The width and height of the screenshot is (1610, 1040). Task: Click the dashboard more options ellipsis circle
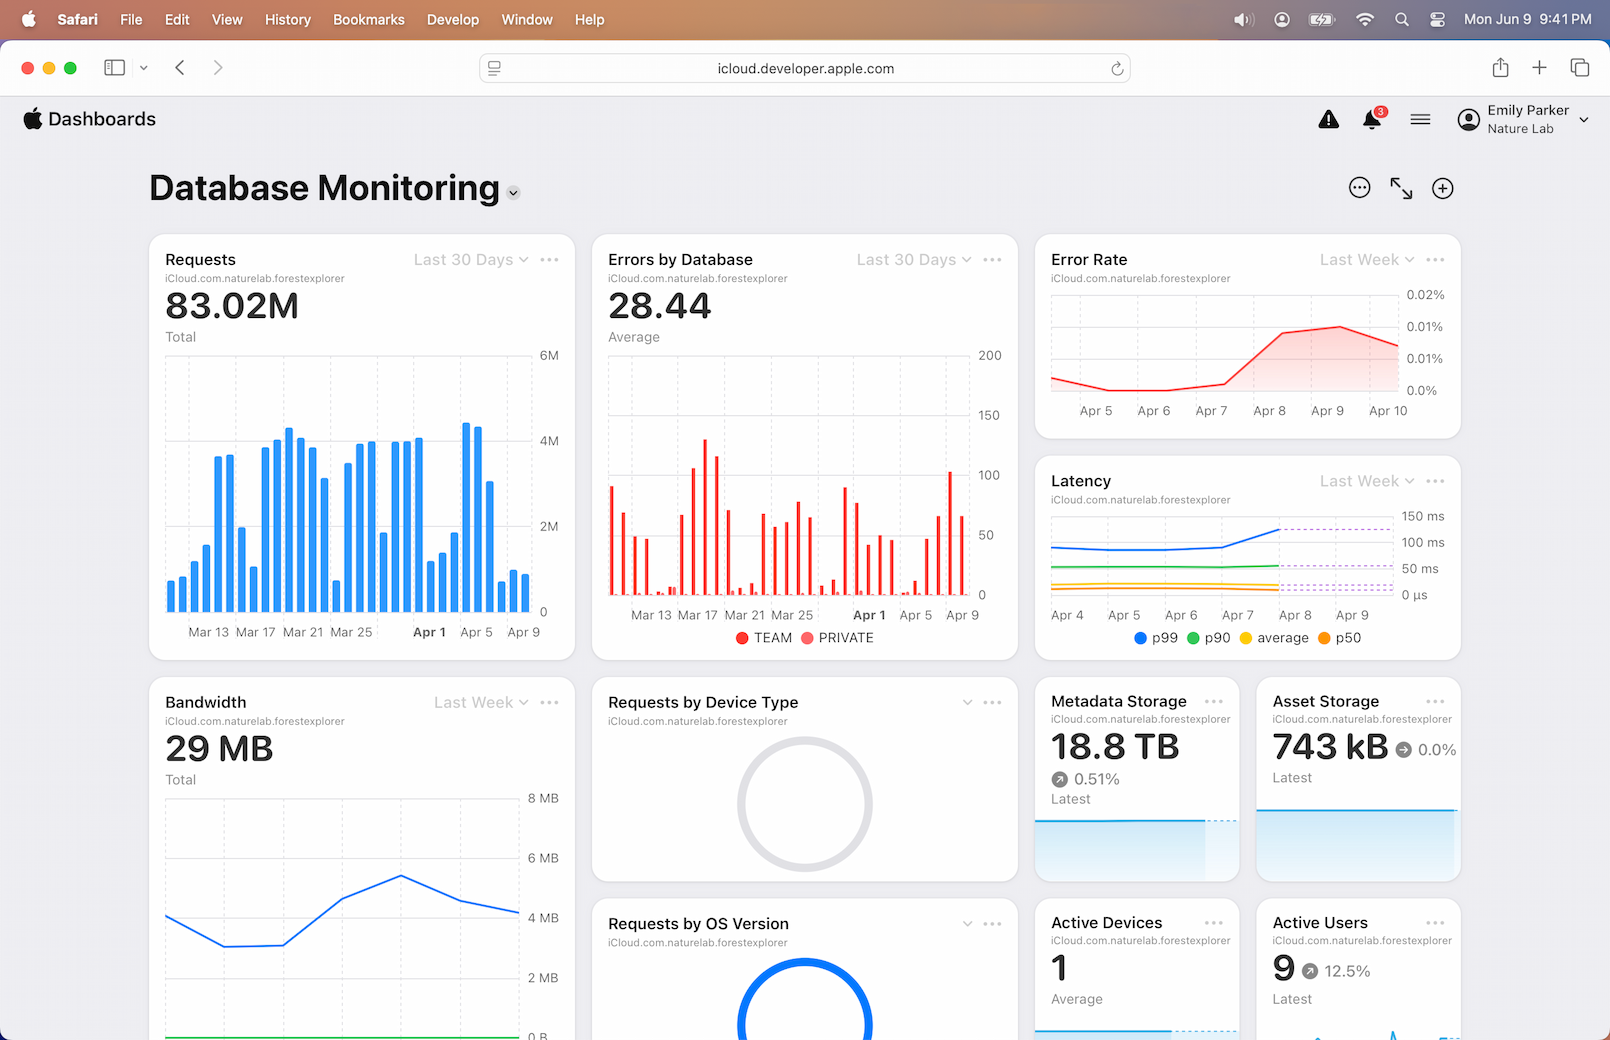(x=1359, y=188)
